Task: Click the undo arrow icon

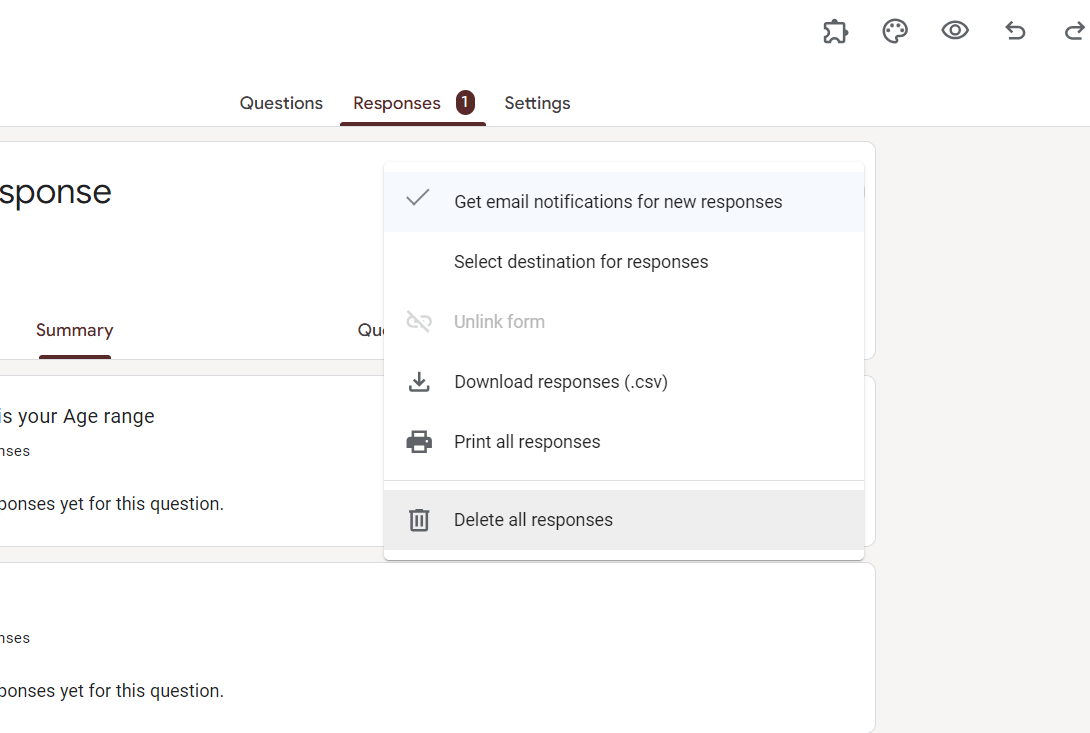Action: [x=1015, y=31]
